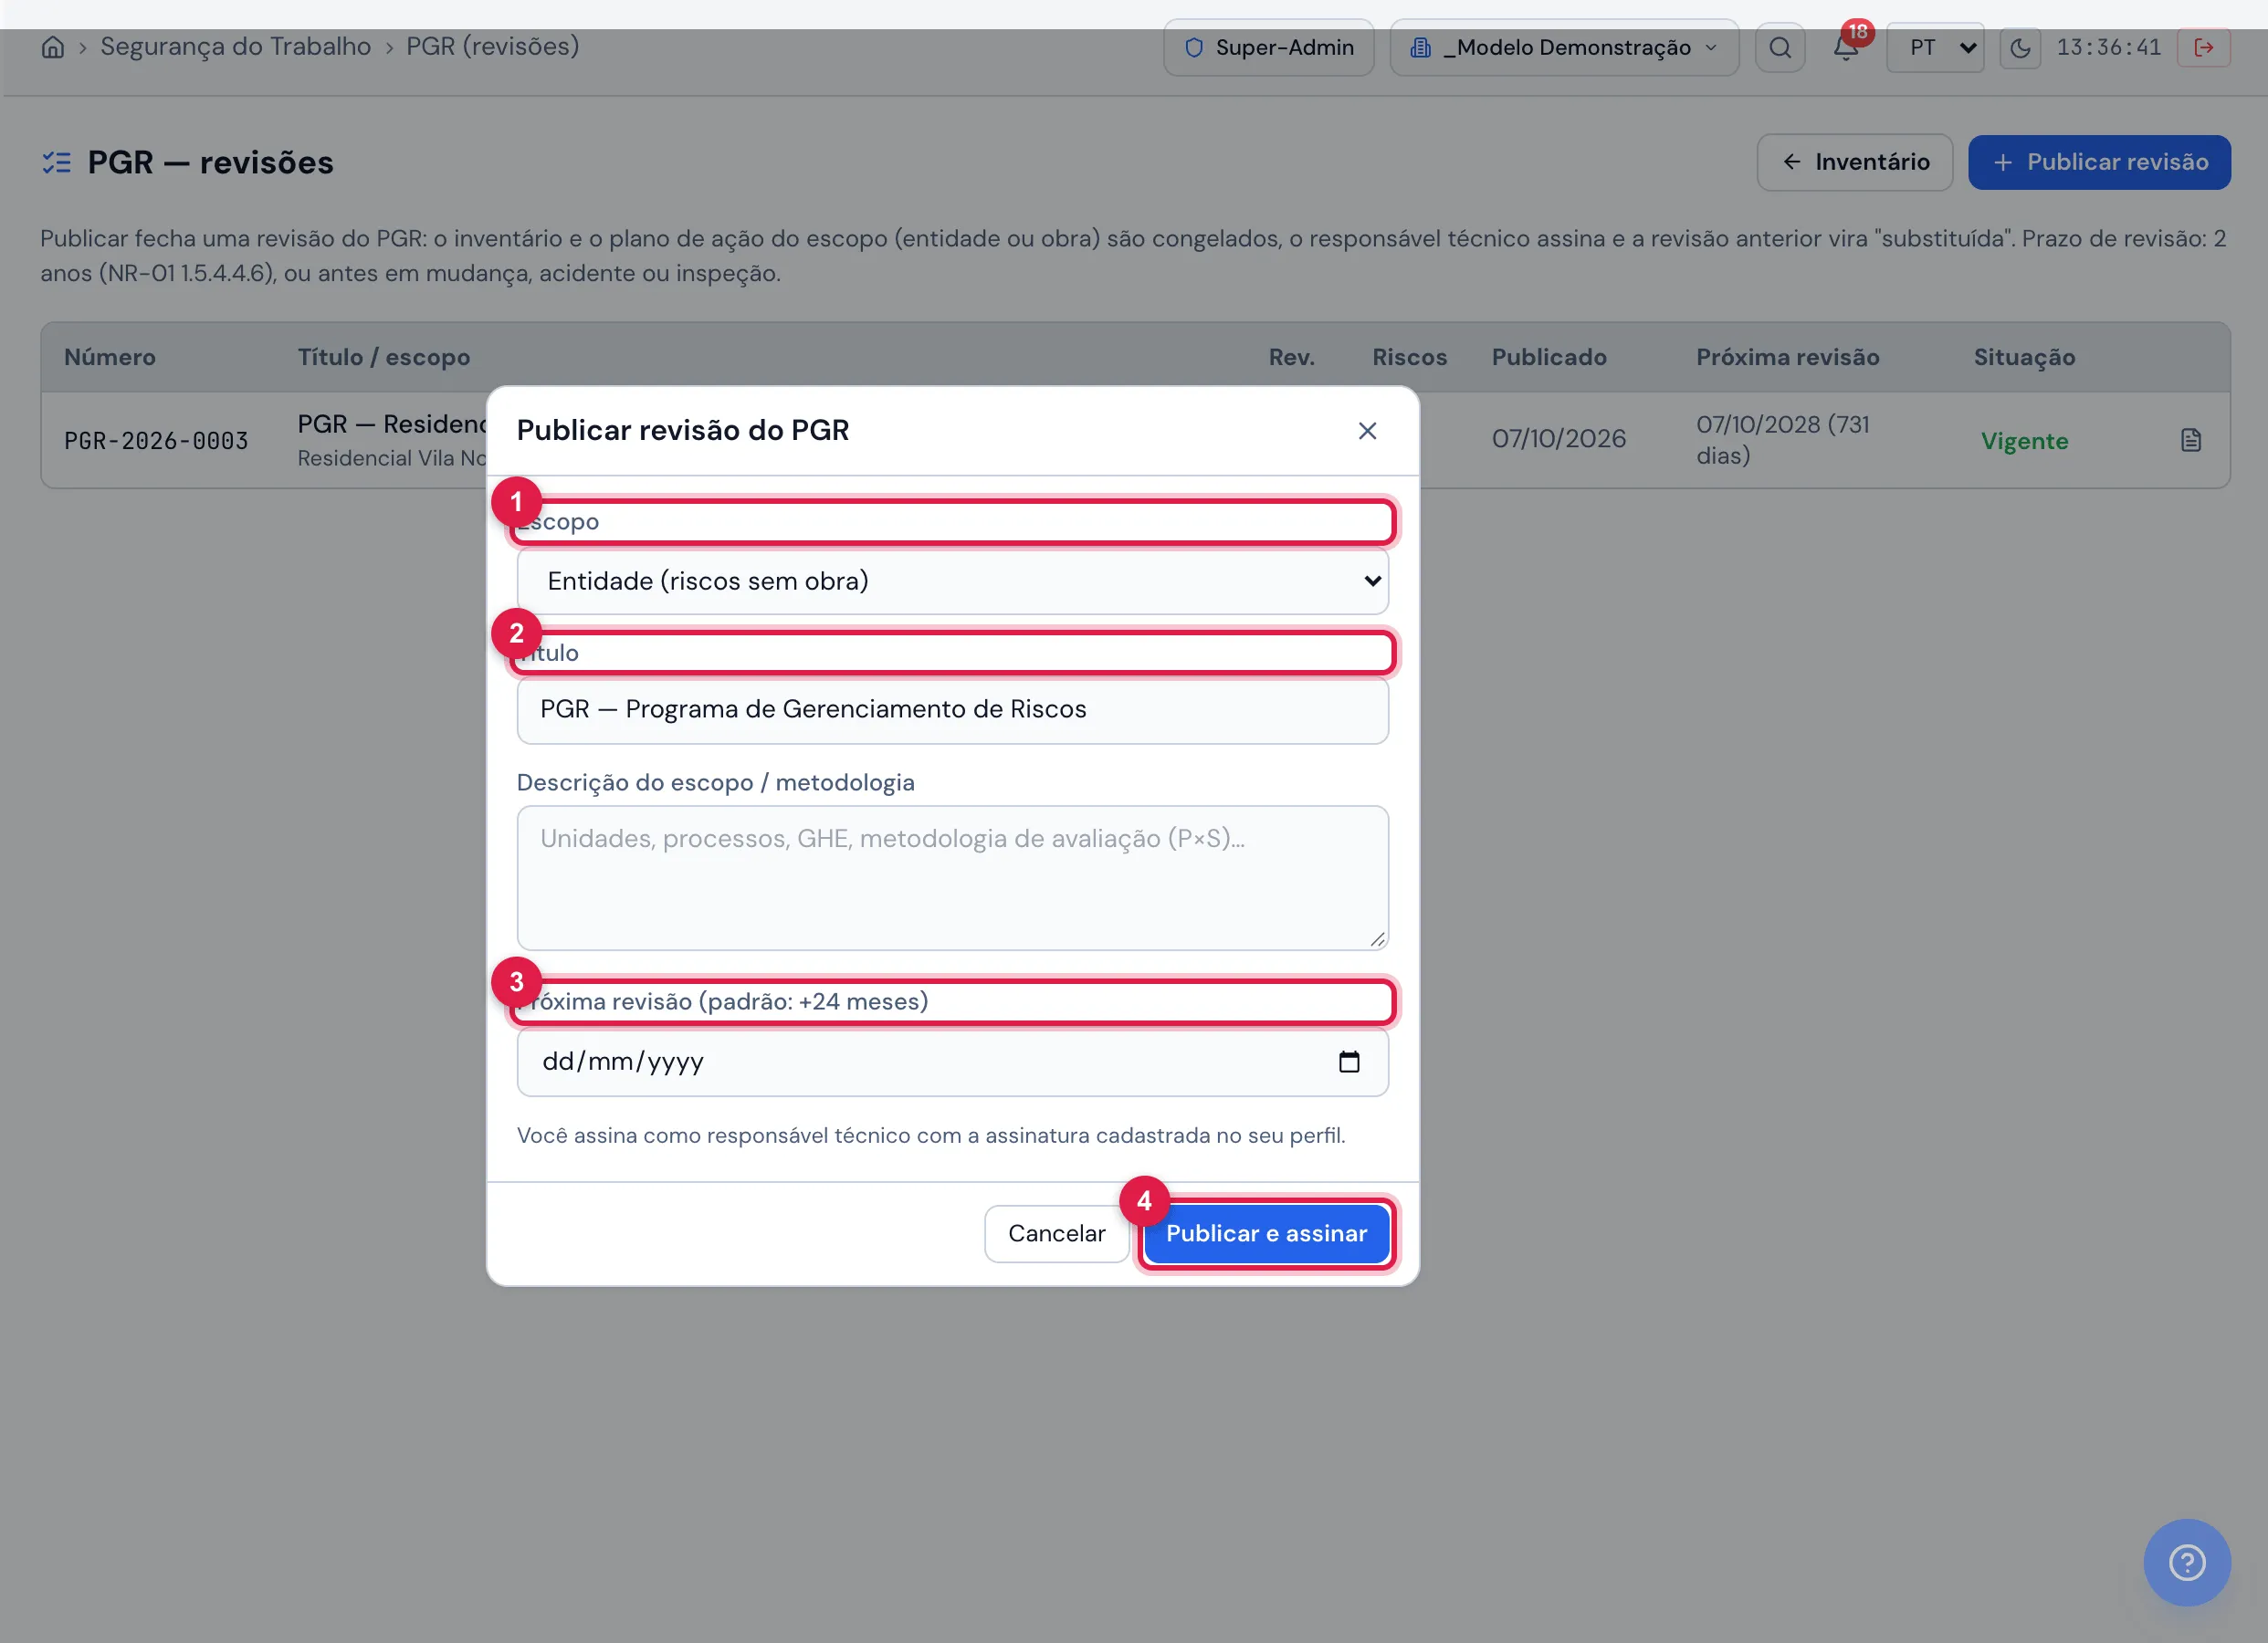Image resolution: width=2268 pixels, height=1643 pixels.
Task: Open the Escopo dropdown
Action: [952, 581]
